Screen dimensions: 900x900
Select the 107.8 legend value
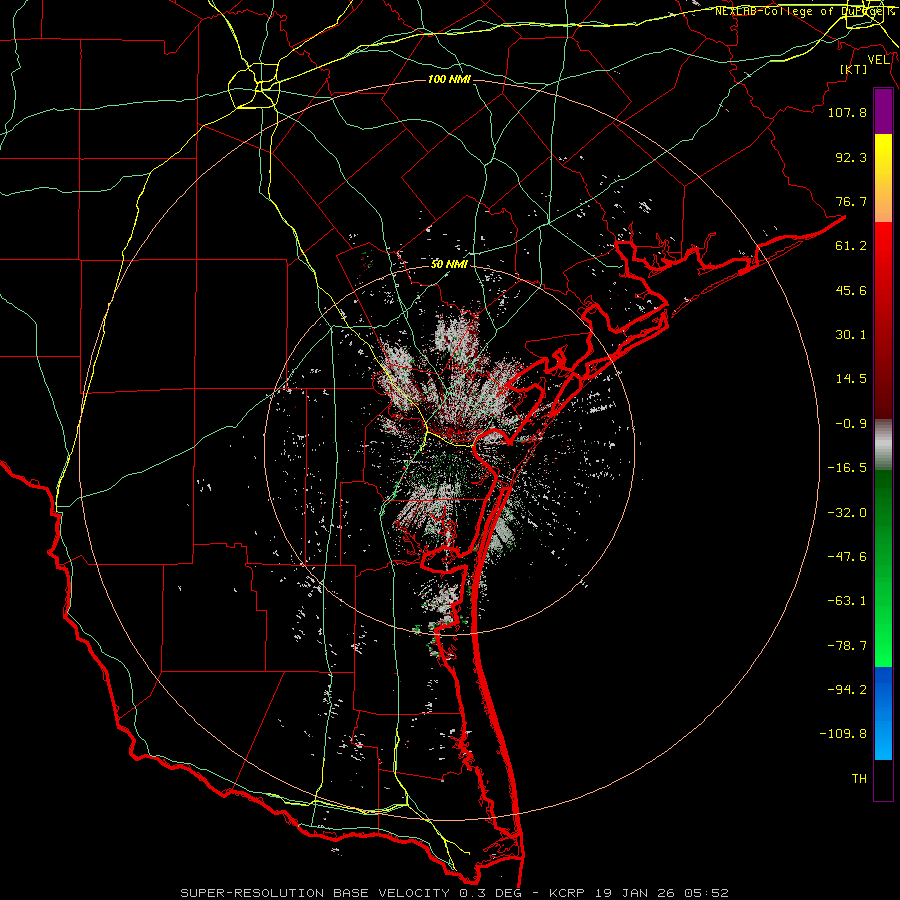click(x=847, y=112)
